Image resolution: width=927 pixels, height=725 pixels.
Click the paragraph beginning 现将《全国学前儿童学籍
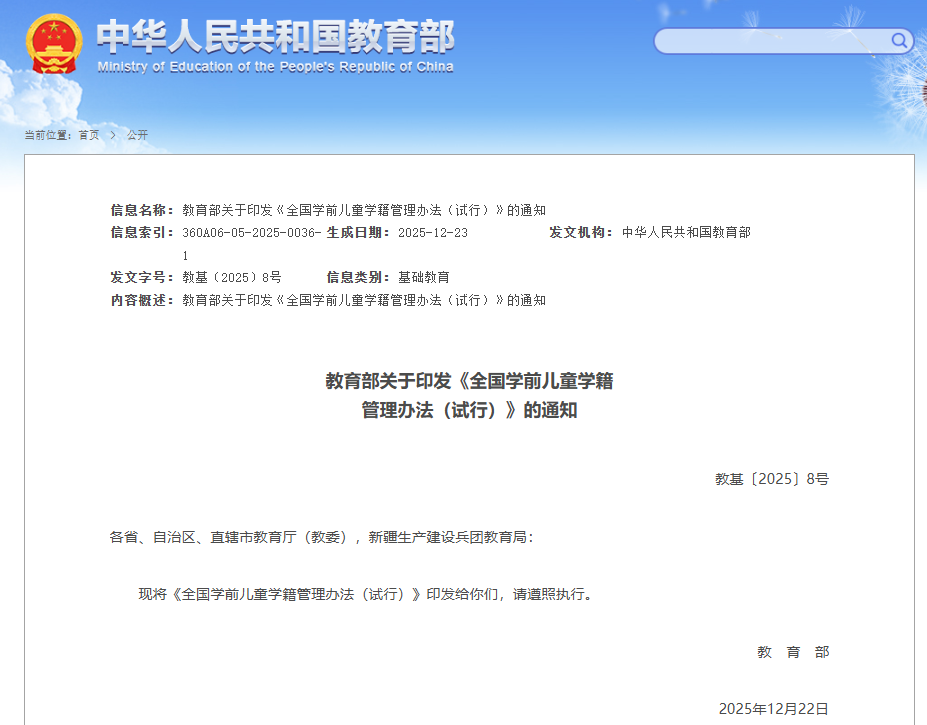(x=366, y=594)
